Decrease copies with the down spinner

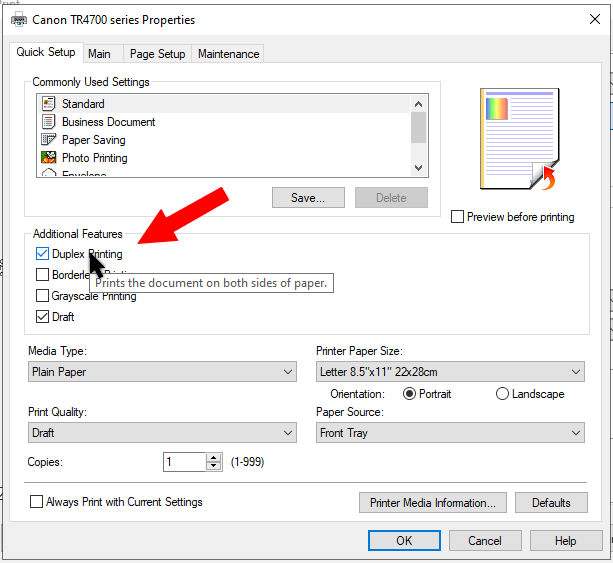point(213,466)
